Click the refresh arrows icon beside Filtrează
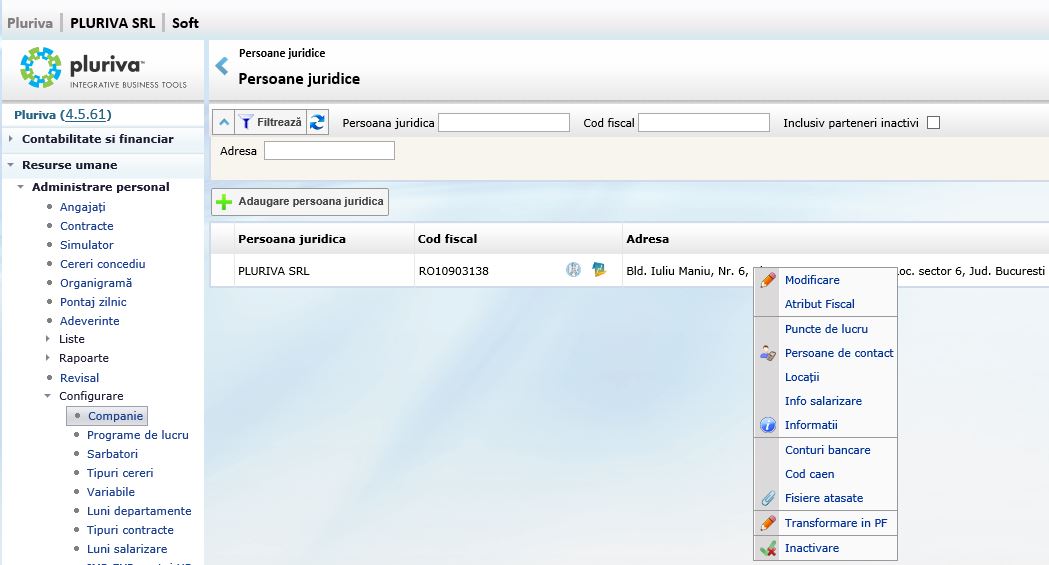 pos(317,122)
